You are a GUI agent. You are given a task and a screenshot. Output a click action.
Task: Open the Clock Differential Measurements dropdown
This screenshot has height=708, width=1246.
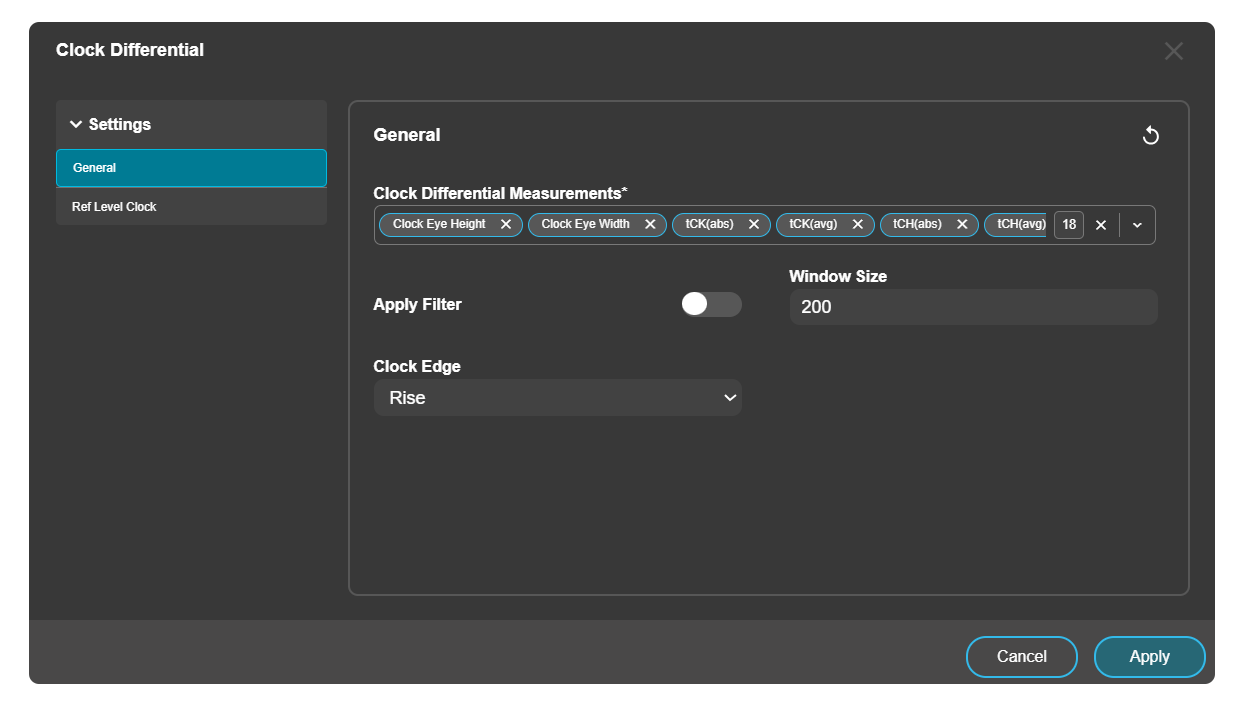pos(1136,224)
